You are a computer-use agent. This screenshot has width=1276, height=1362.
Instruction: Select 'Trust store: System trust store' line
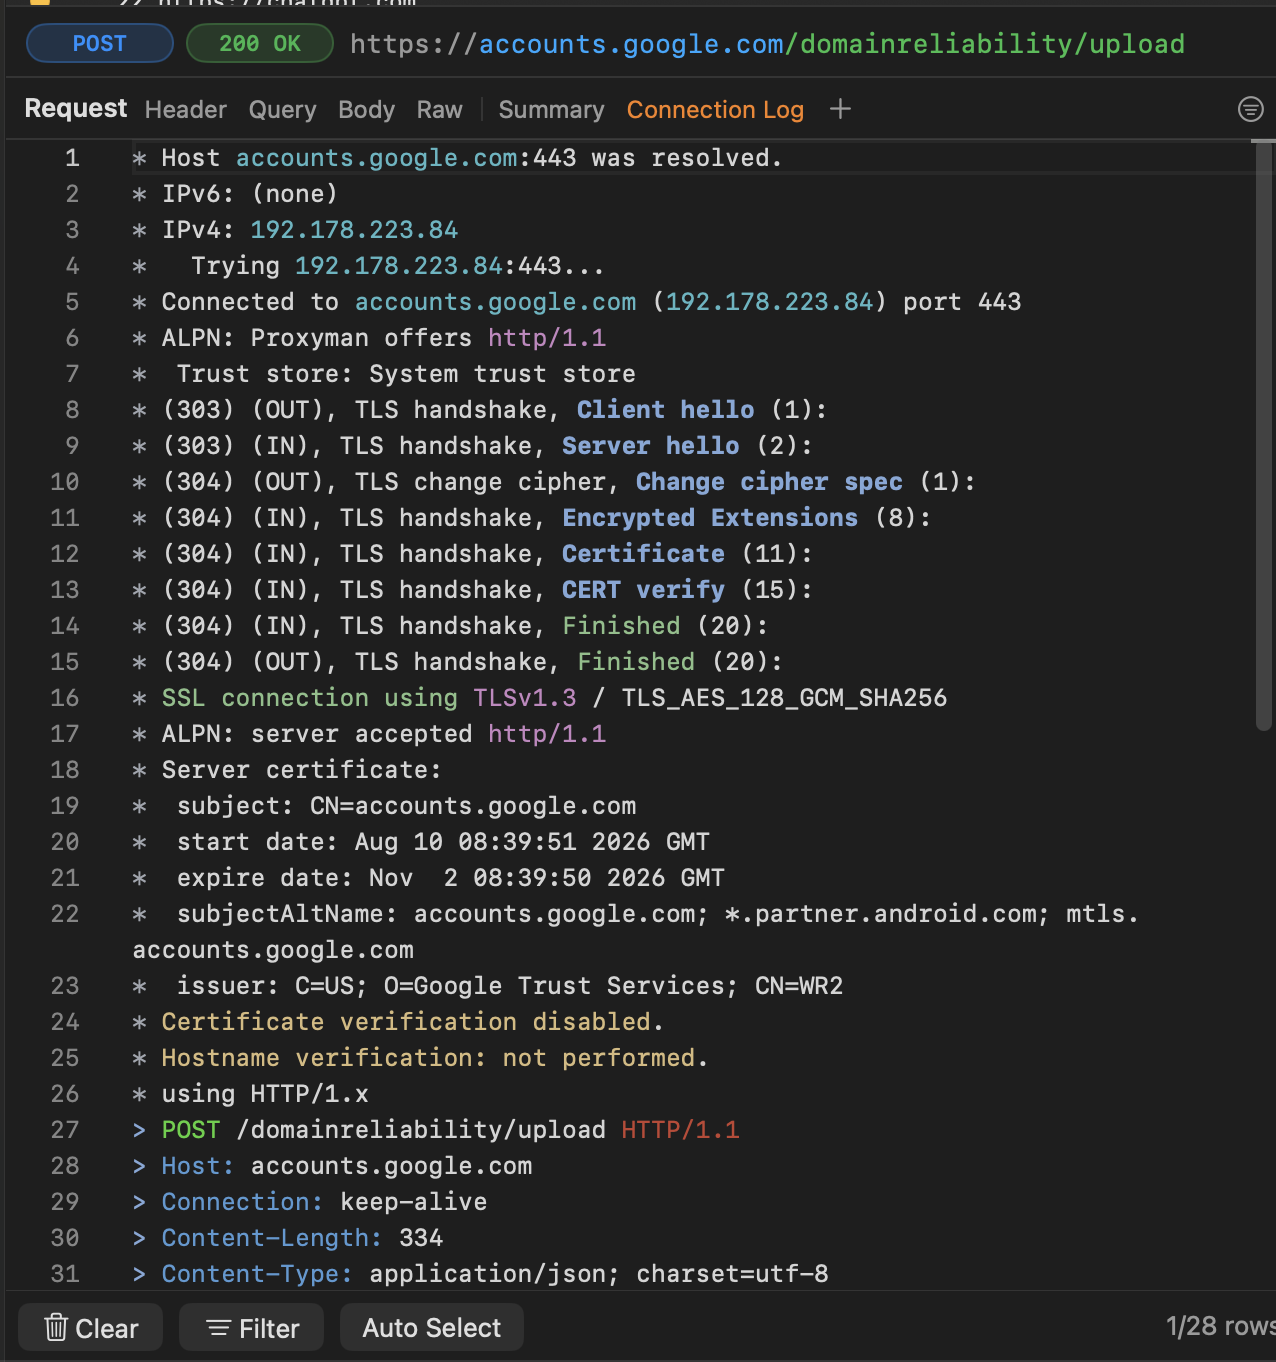coord(384,374)
